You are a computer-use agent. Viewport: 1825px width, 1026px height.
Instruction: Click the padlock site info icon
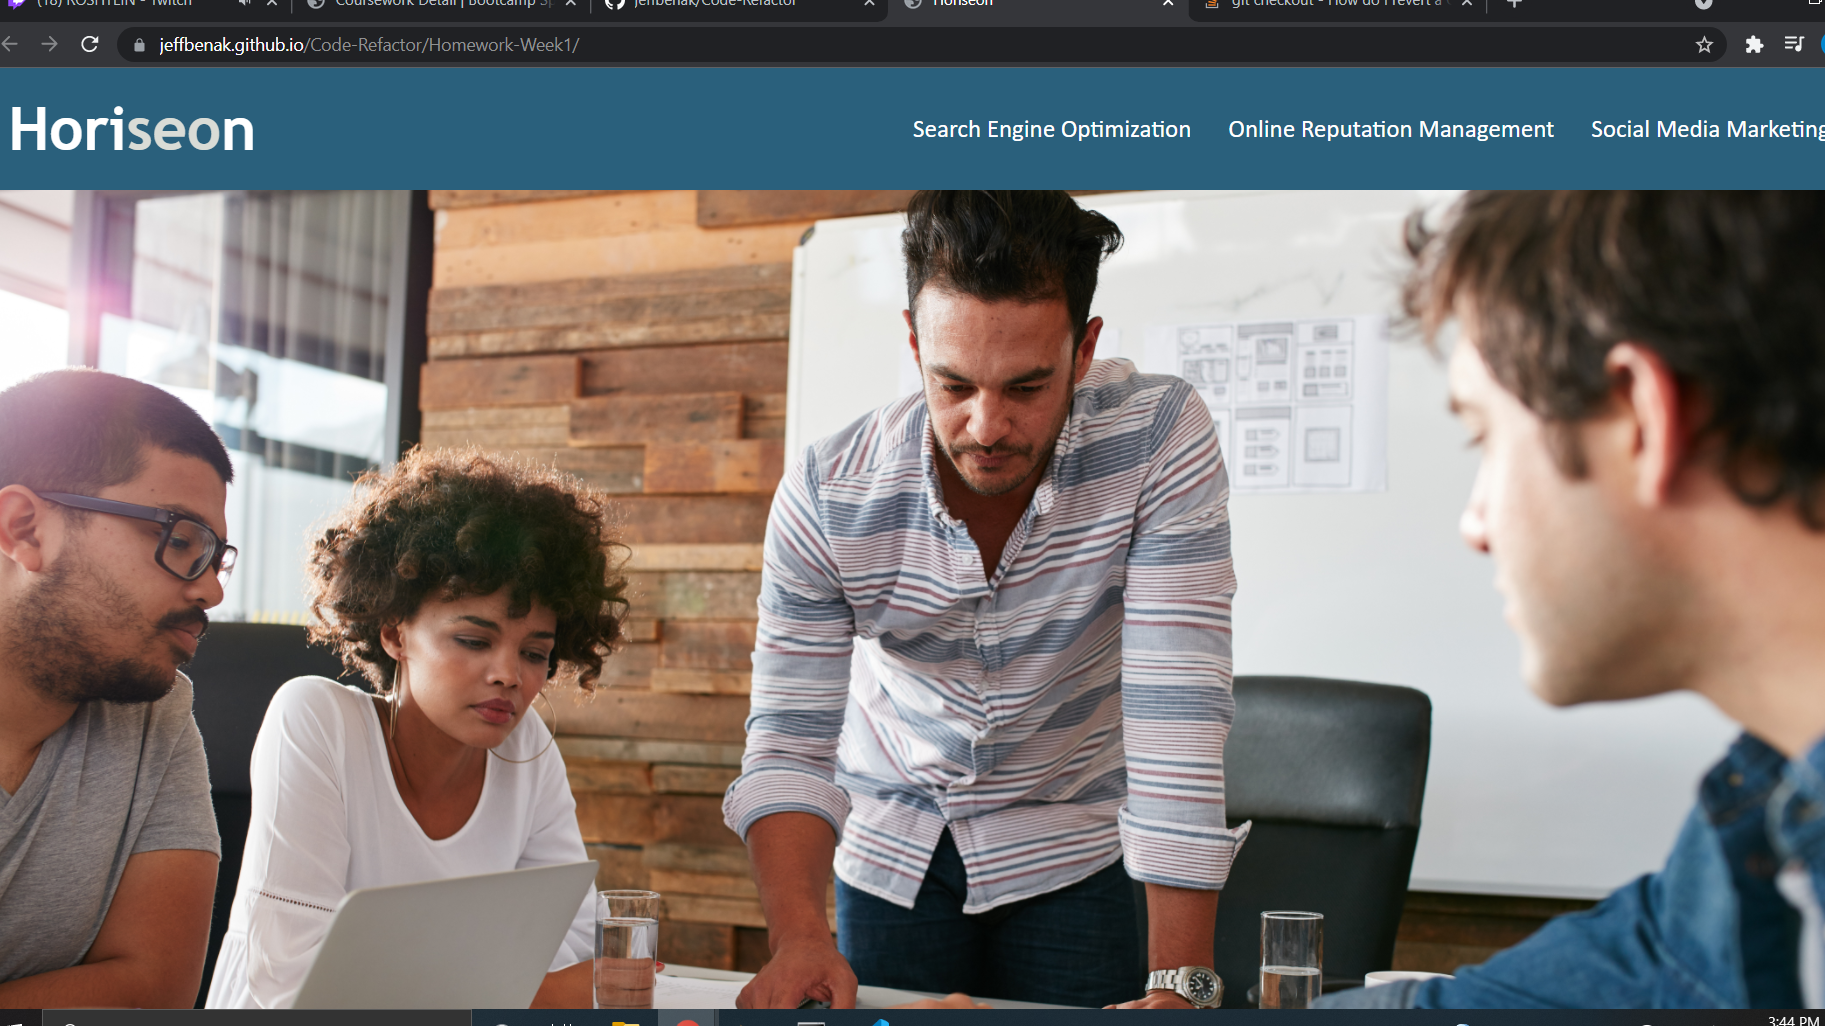click(x=139, y=45)
